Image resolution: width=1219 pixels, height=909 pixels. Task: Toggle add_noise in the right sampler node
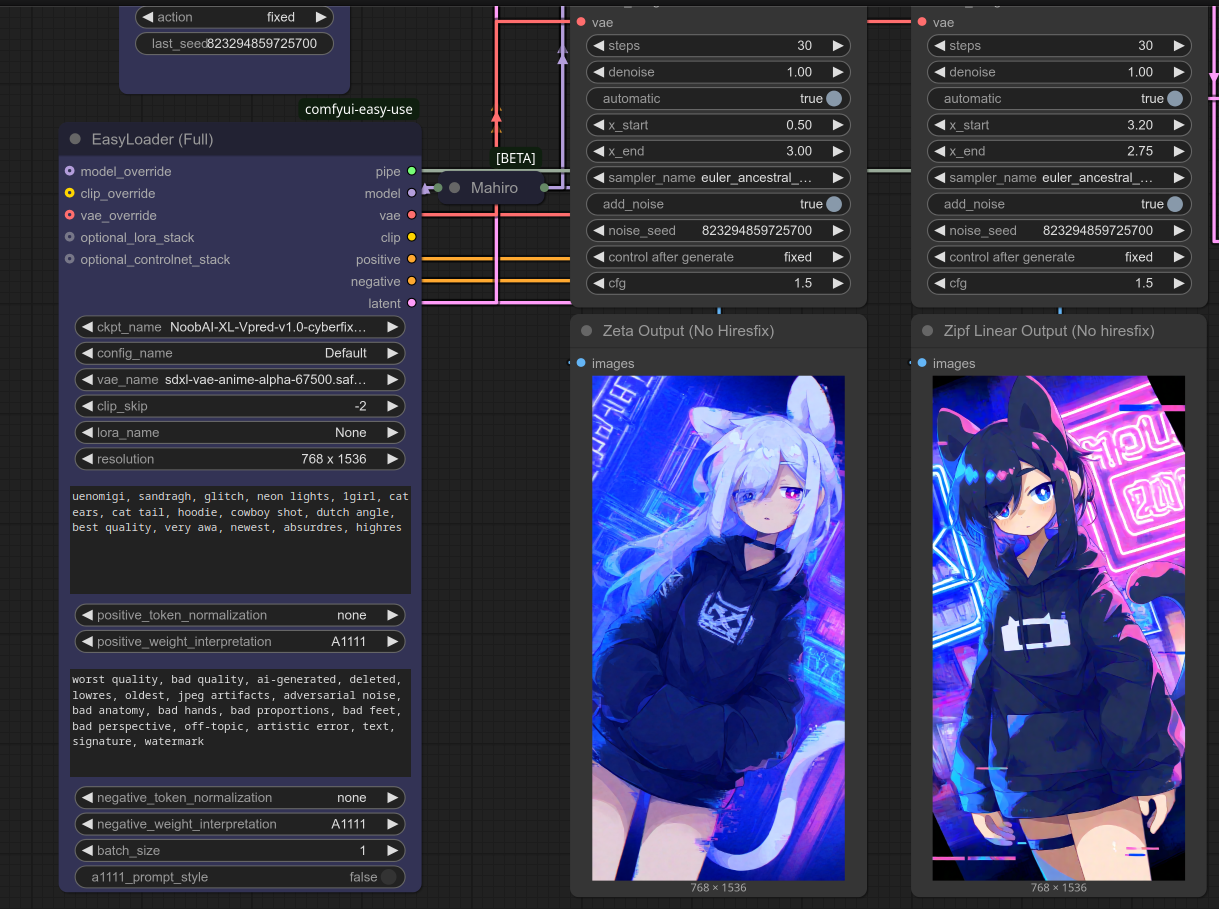(1174, 204)
